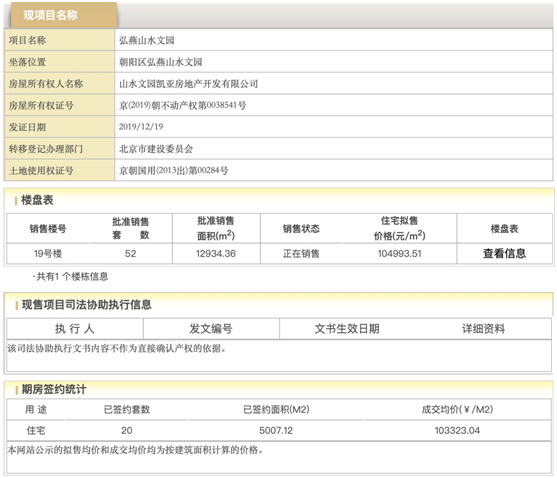
Task: Click the average deal price 103323.04
Action: tap(457, 430)
